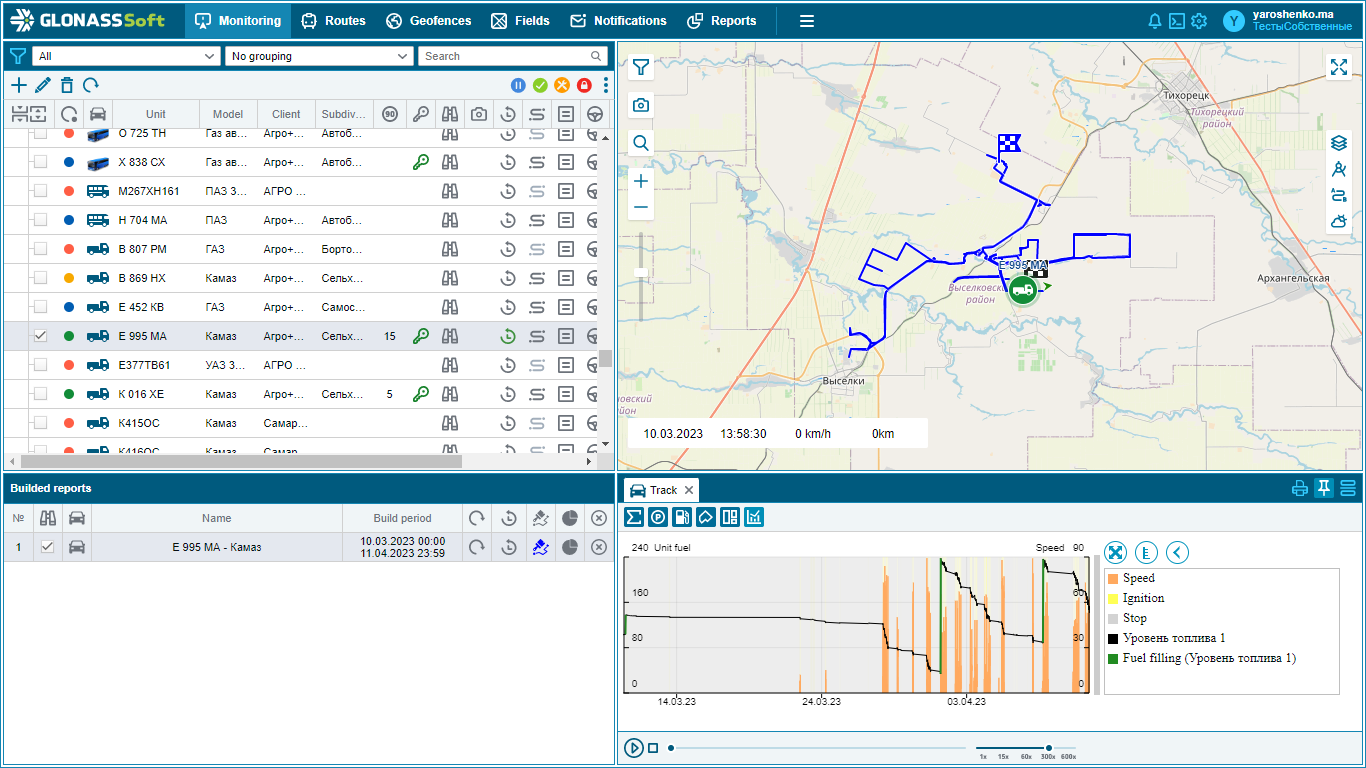Check the box for E 995 MA
This screenshot has height=768, width=1366.
point(40,336)
